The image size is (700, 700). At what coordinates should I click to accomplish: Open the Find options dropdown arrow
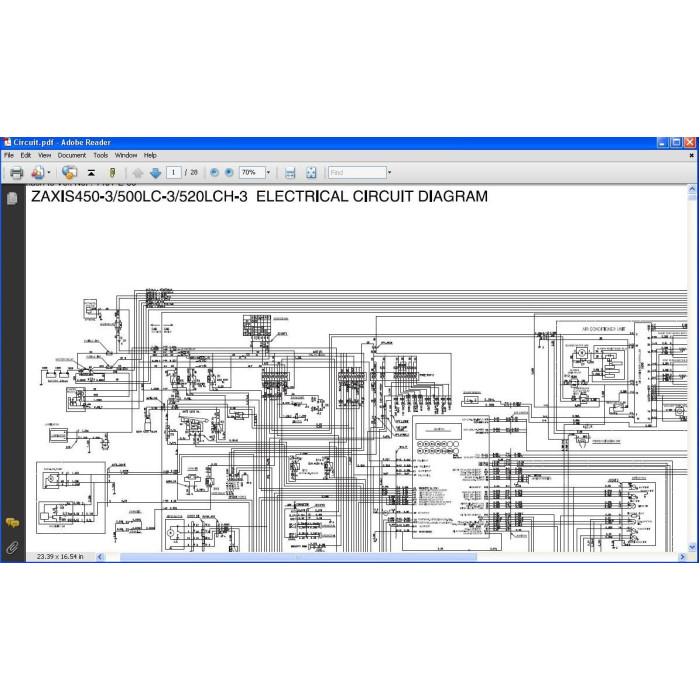point(389,172)
